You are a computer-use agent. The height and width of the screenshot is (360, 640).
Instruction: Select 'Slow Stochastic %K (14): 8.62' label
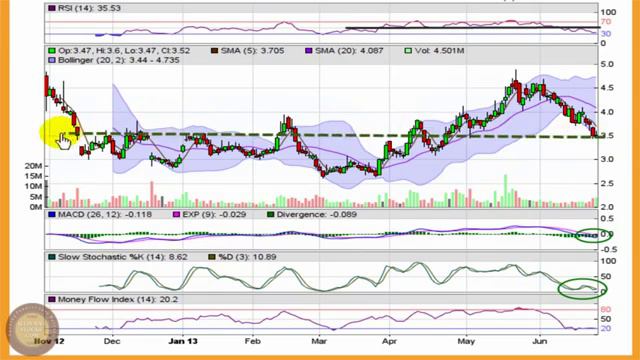(x=123, y=257)
